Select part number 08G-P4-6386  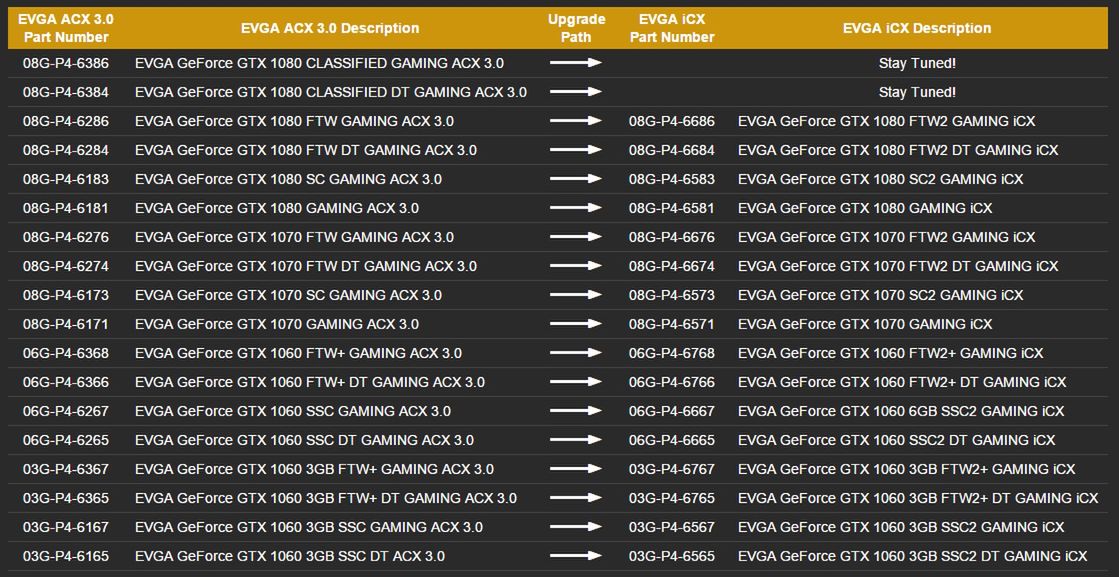click(x=66, y=63)
